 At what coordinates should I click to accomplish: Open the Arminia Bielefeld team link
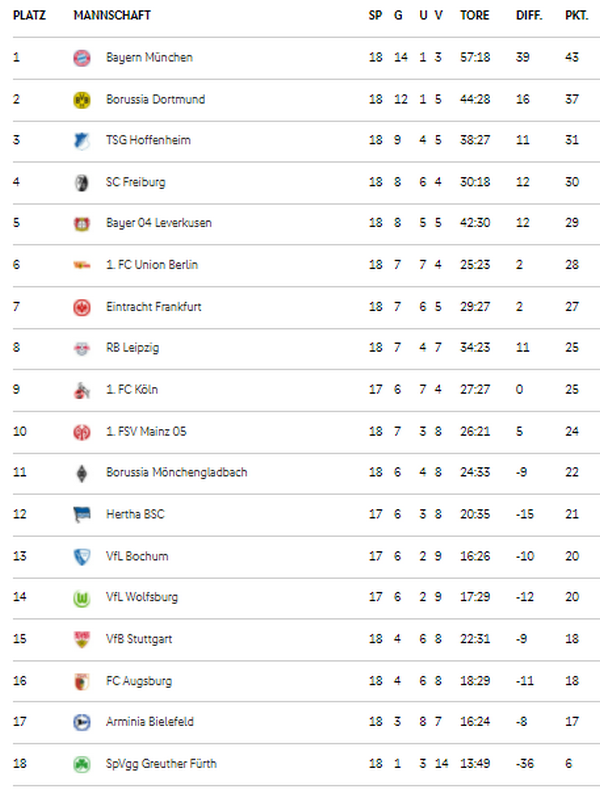(x=149, y=722)
